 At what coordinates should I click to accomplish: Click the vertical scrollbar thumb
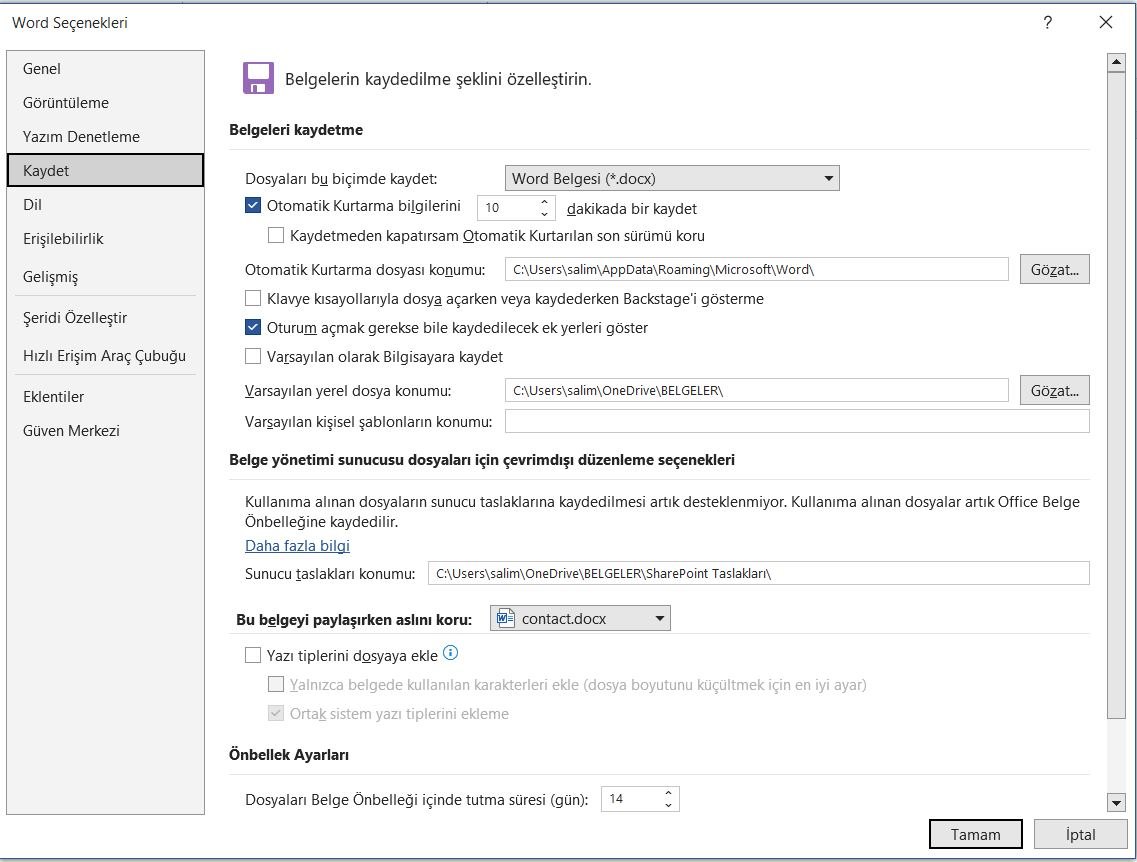click(x=1116, y=396)
